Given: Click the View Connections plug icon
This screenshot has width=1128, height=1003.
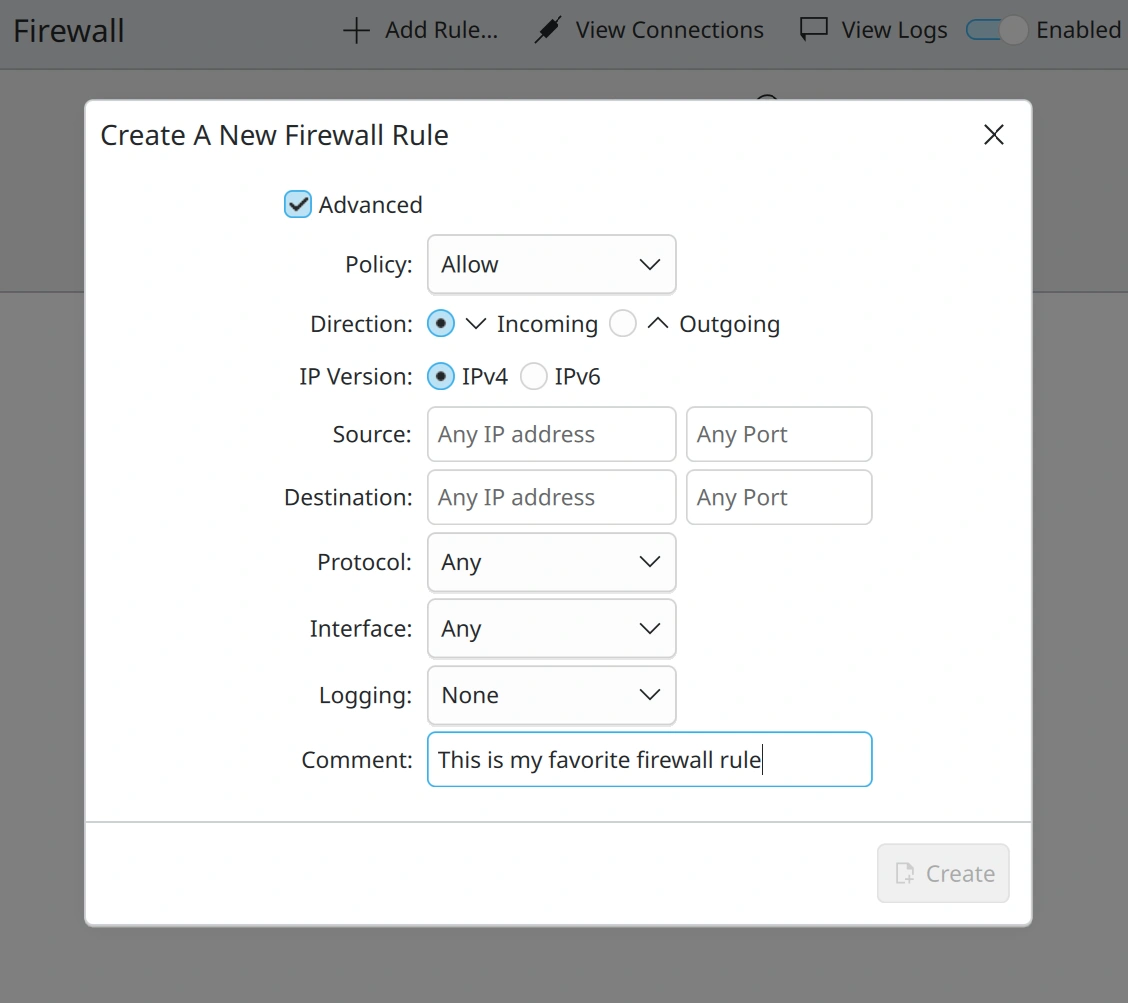Looking at the screenshot, I should (x=547, y=30).
